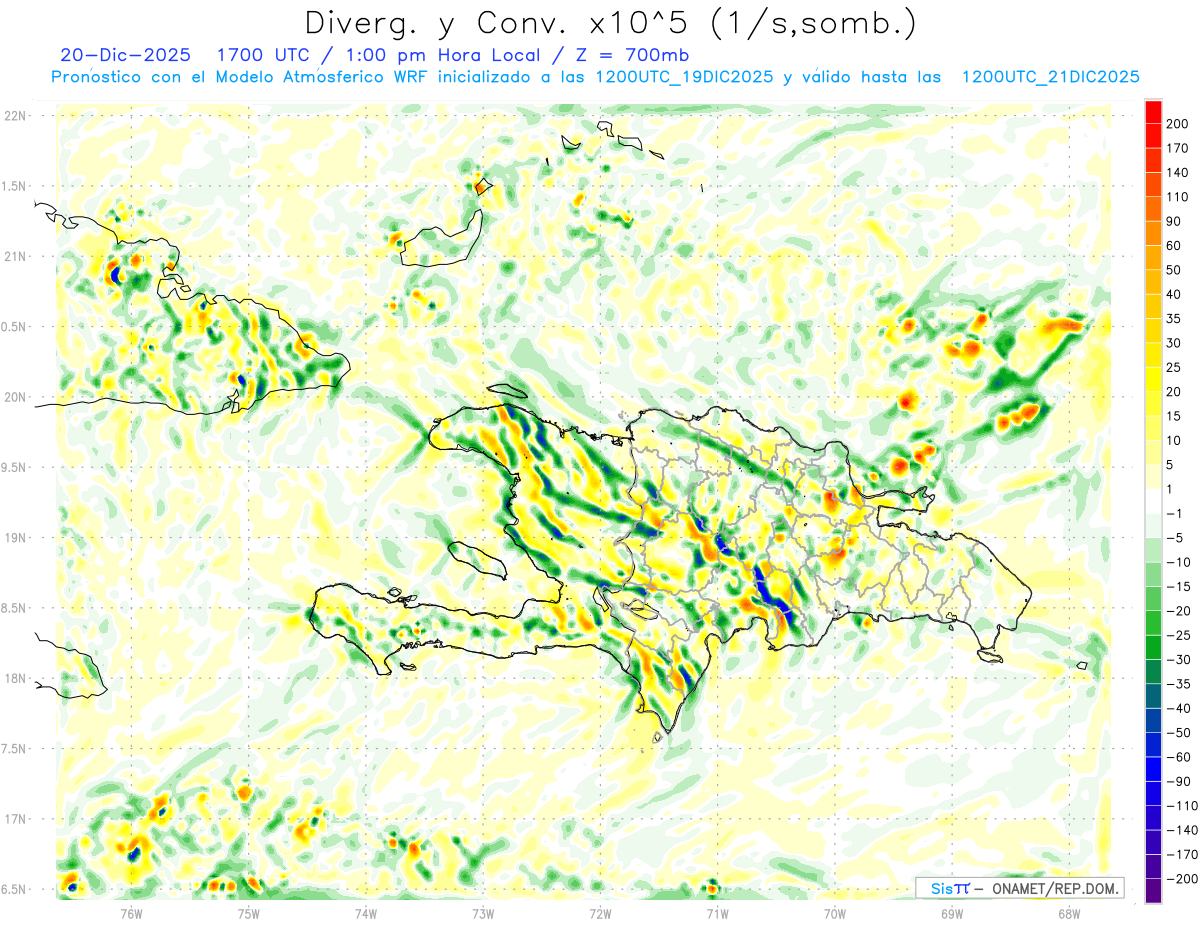Click the '-25' color scale label
The image size is (1200, 927).
point(1178,636)
